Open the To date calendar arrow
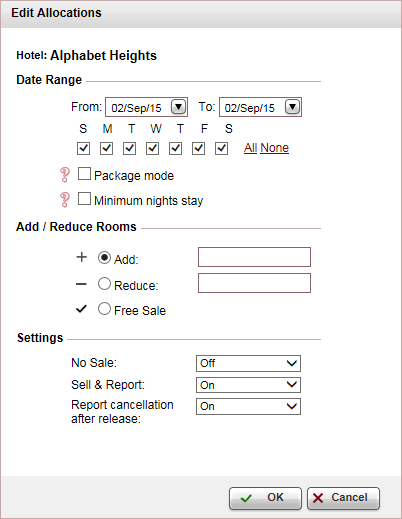 [x=293, y=107]
